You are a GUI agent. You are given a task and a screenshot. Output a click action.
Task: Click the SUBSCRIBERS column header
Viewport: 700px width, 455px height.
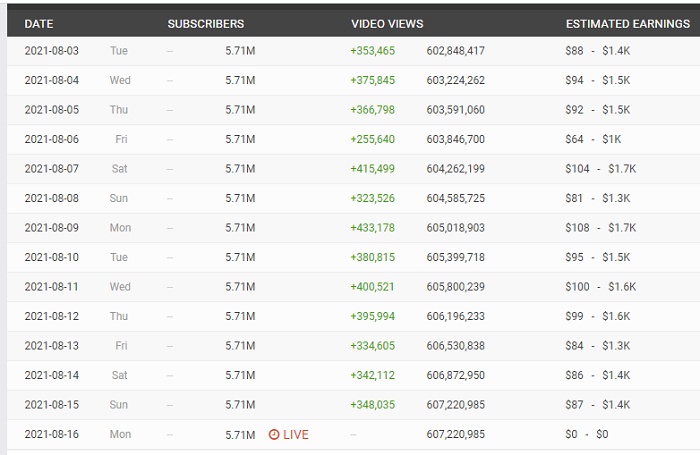click(205, 23)
